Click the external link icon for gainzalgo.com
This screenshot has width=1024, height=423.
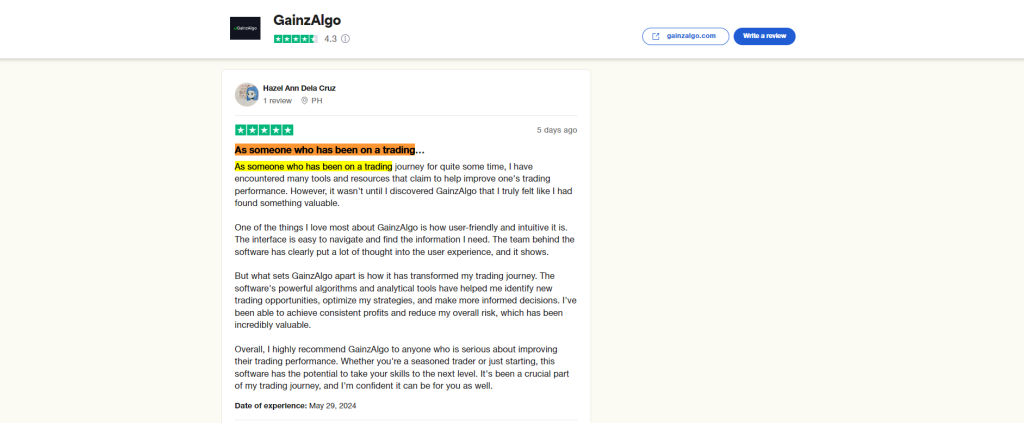pyautogui.click(x=656, y=36)
